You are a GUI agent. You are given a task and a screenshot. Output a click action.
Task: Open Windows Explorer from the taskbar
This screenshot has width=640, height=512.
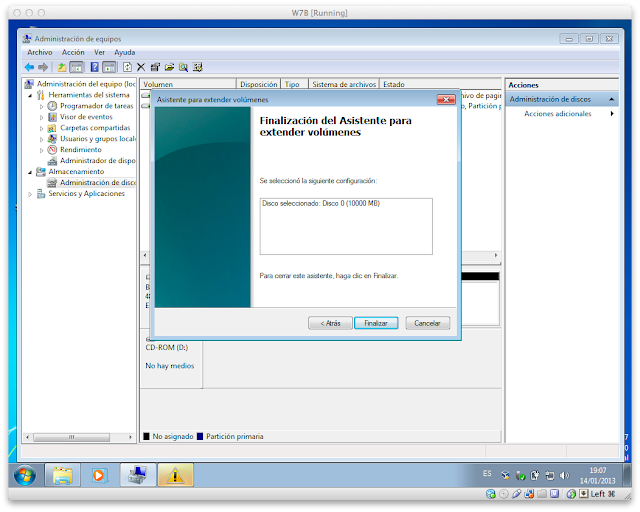click(62, 476)
